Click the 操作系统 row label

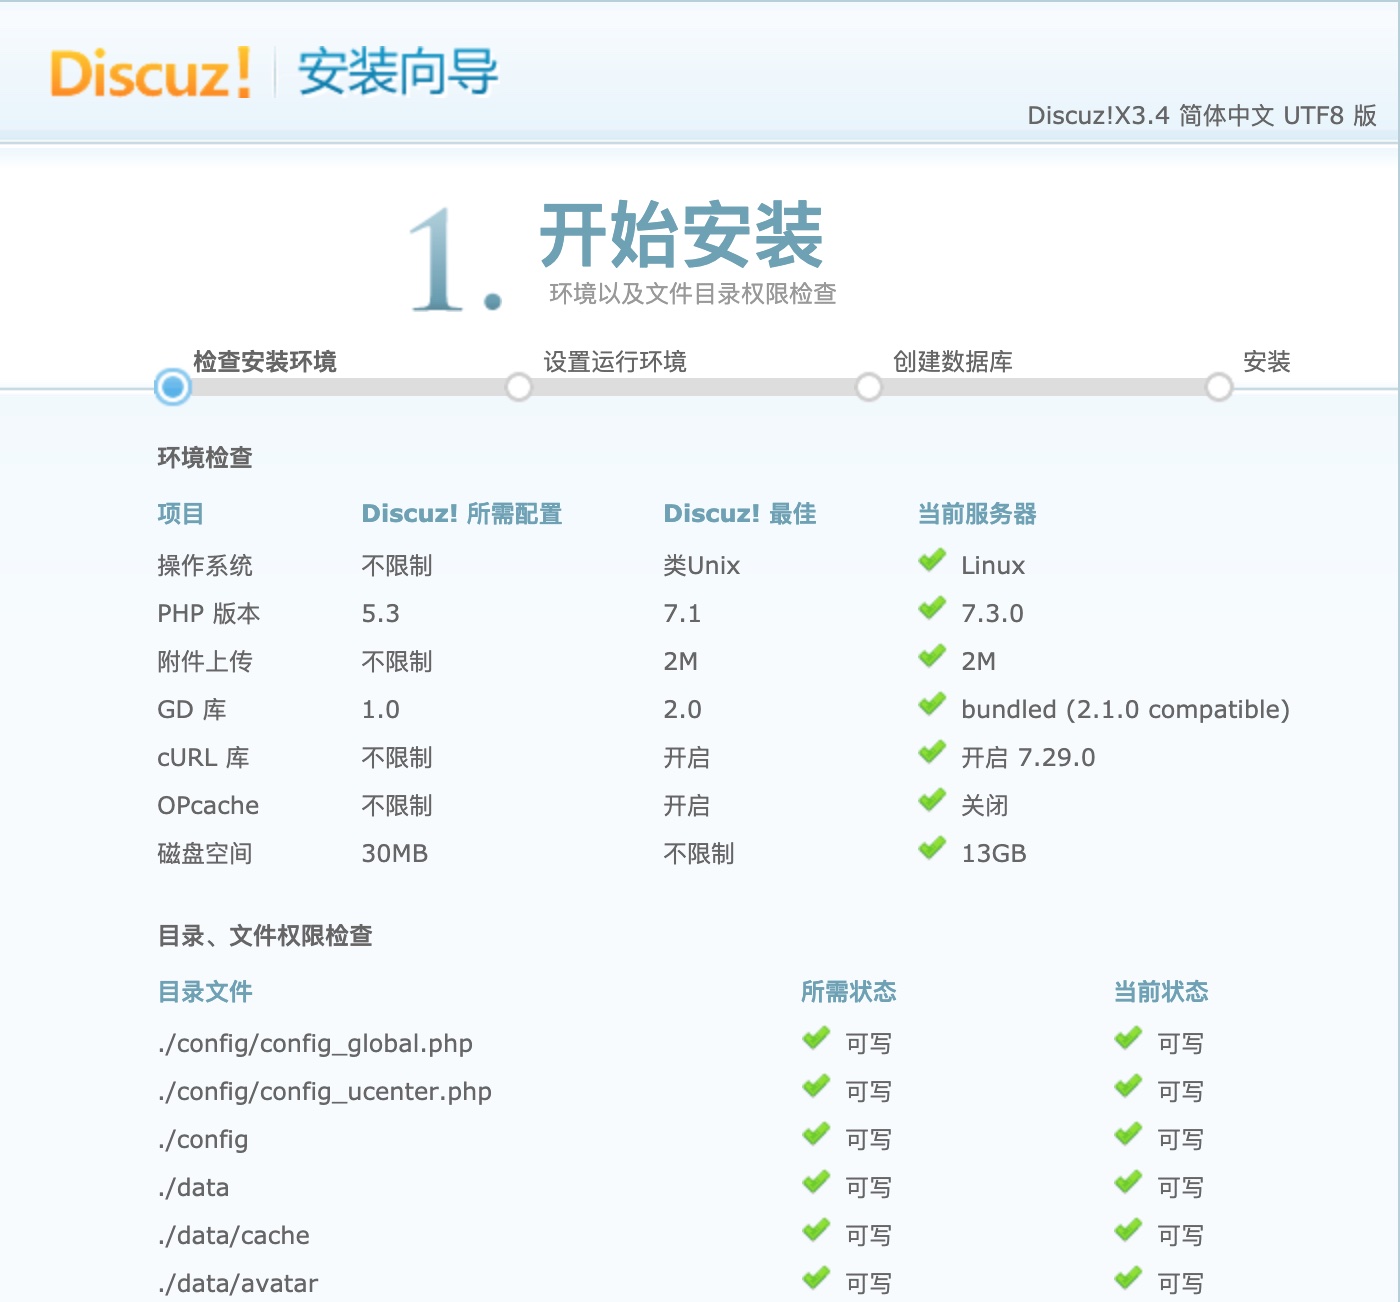point(205,565)
